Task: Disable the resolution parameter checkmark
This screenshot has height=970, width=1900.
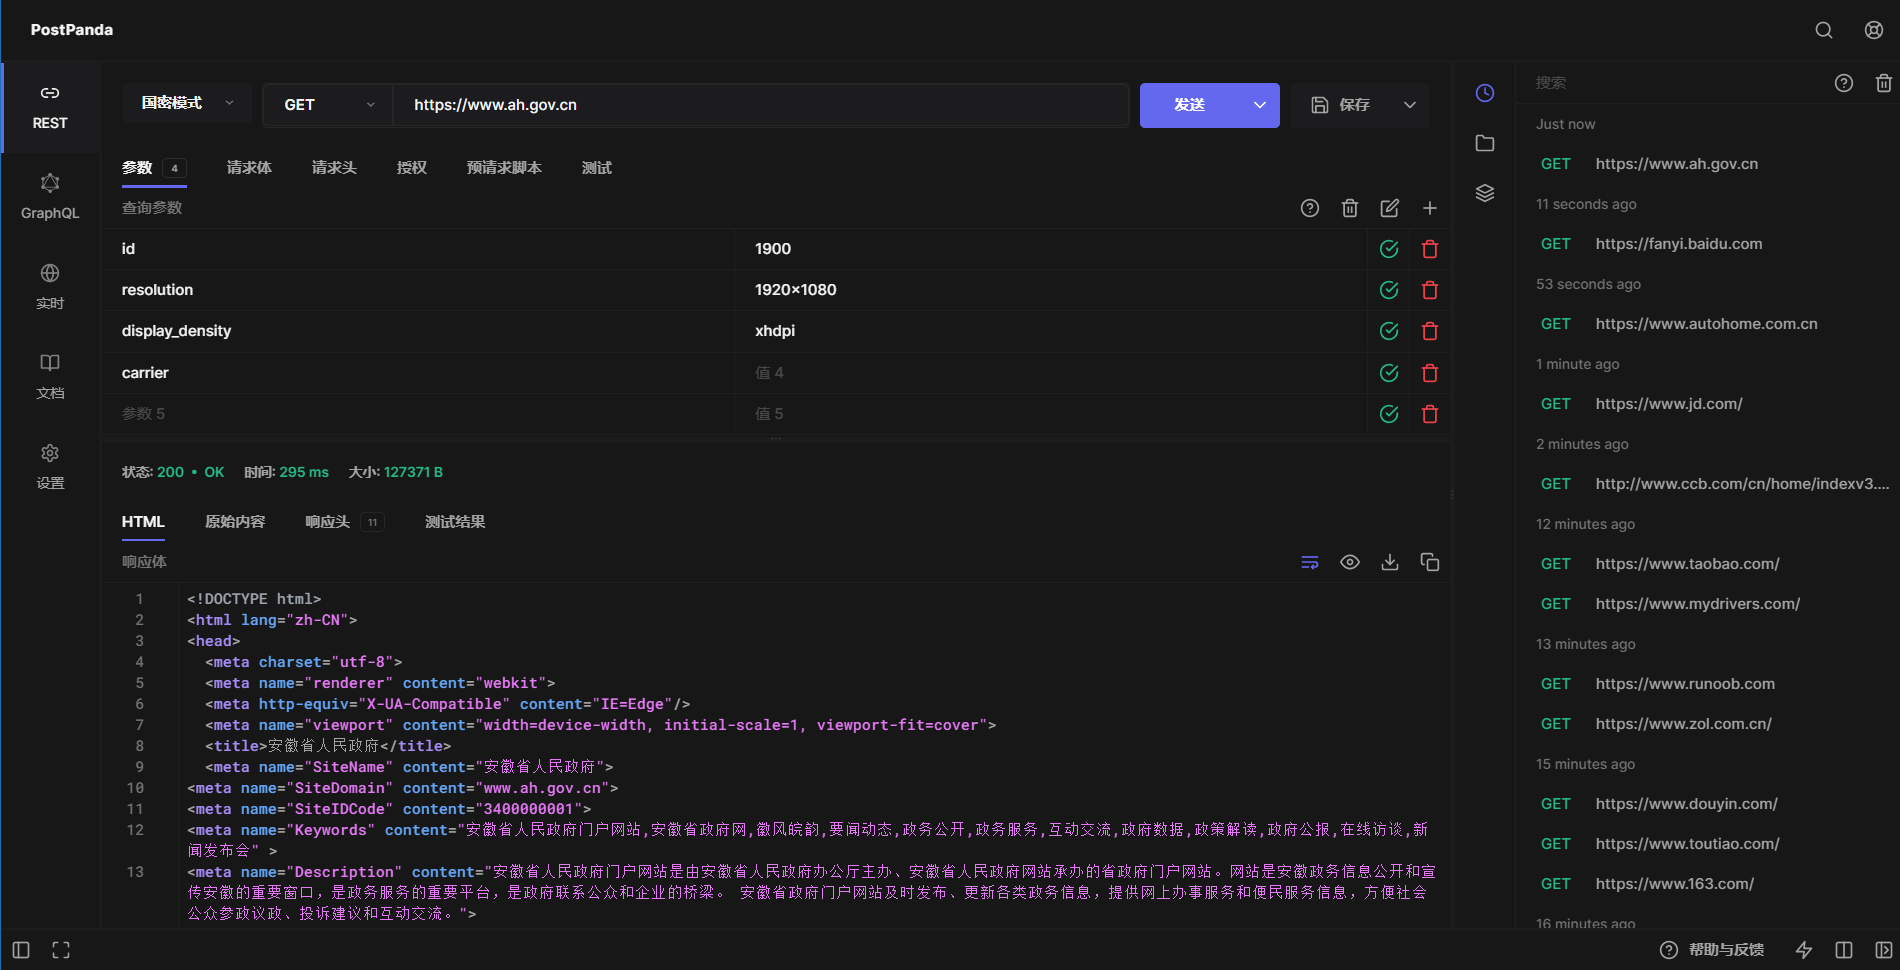Action: [x=1389, y=290]
